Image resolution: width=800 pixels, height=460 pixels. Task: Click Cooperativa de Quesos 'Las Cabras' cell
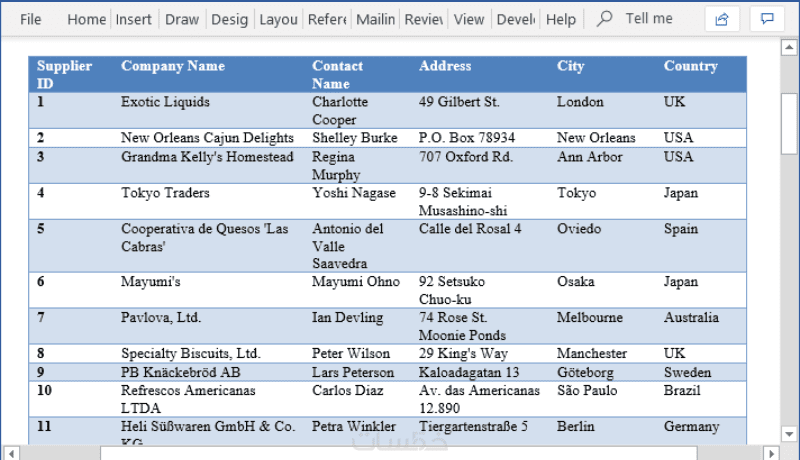(x=209, y=246)
